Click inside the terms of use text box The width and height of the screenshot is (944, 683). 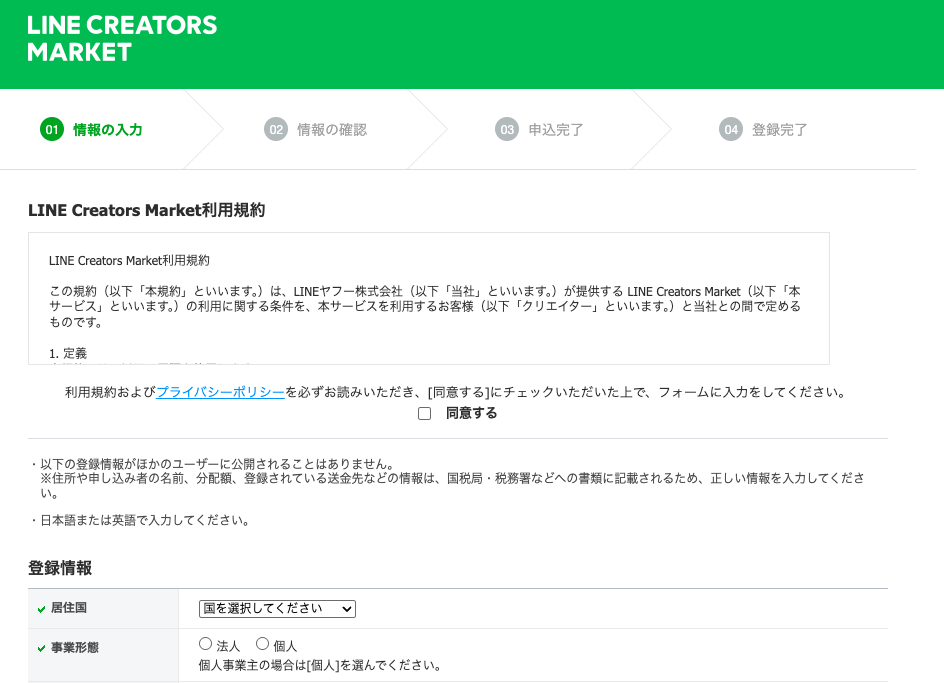[429, 298]
